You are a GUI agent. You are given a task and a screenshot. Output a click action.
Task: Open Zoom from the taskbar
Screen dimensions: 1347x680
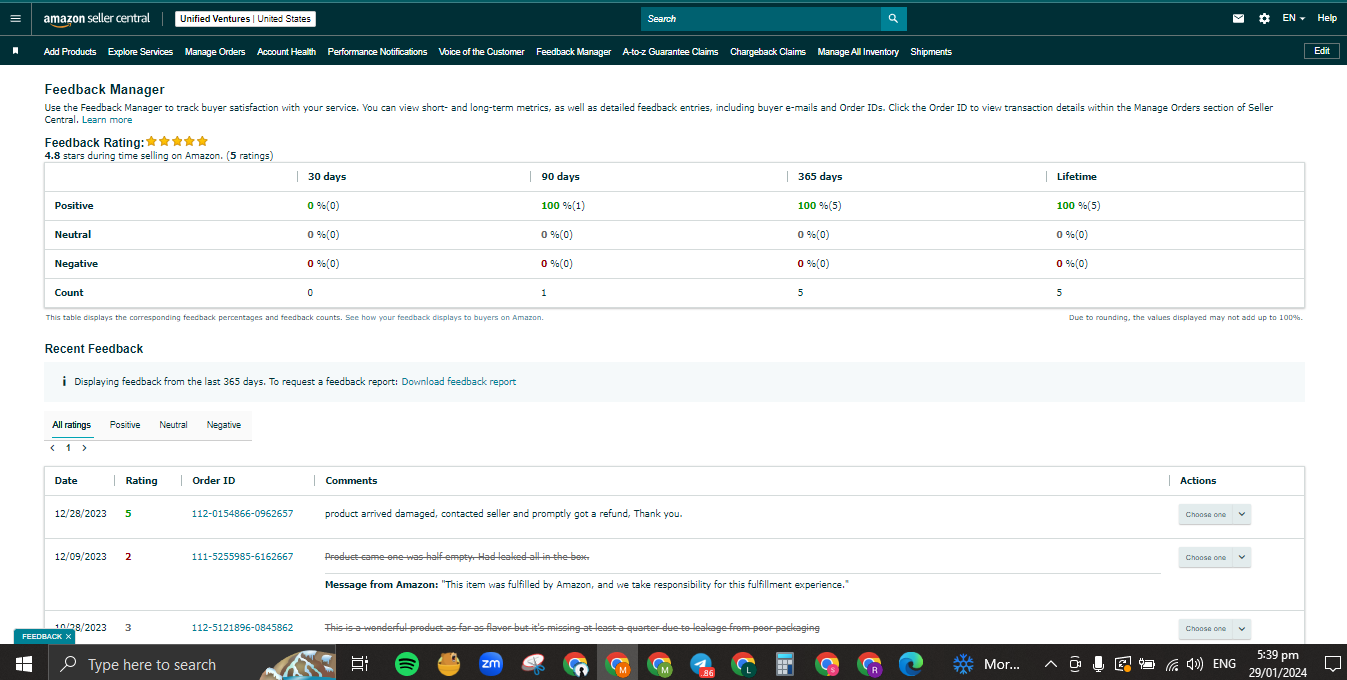491,663
